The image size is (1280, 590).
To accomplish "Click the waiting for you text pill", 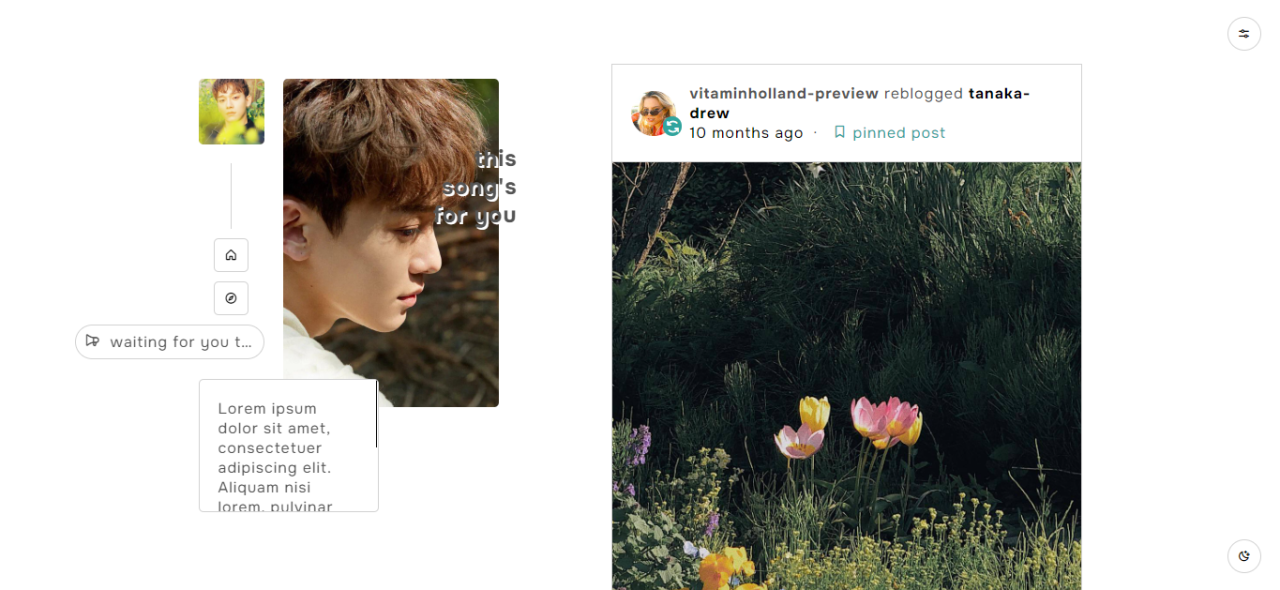I will pos(170,342).
